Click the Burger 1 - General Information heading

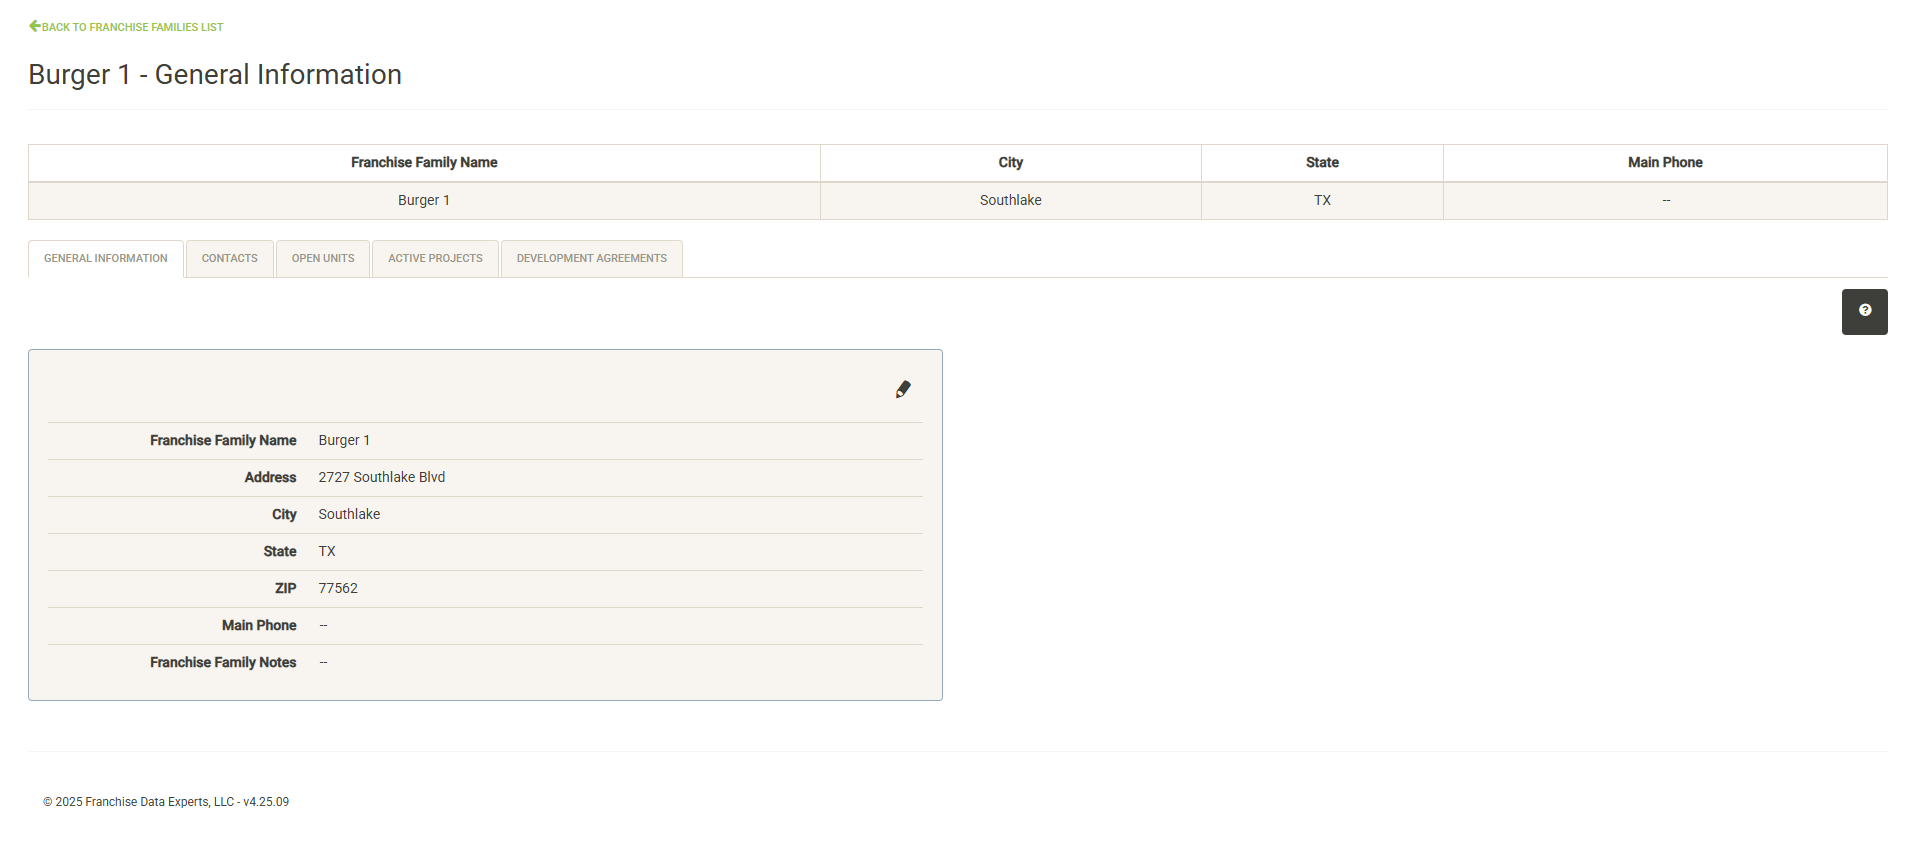point(215,75)
